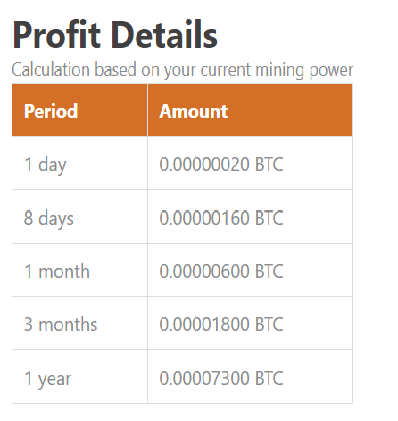Select the 3 months row label
The height and width of the screenshot is (421, 398).
(x=60, y=324)
